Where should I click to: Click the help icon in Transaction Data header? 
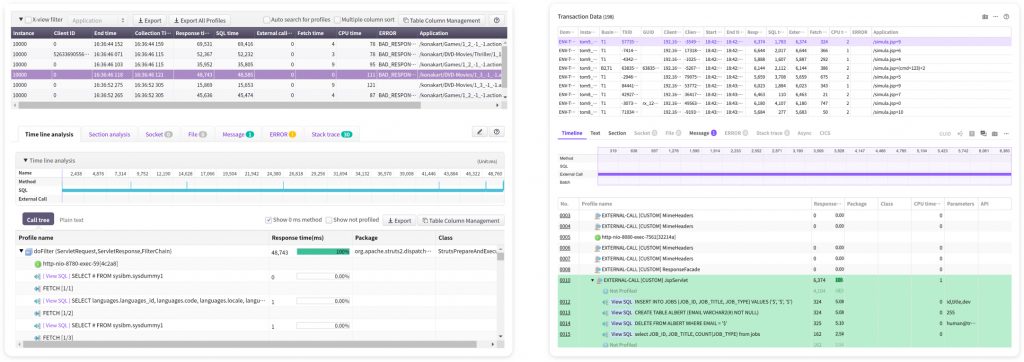1006,16
